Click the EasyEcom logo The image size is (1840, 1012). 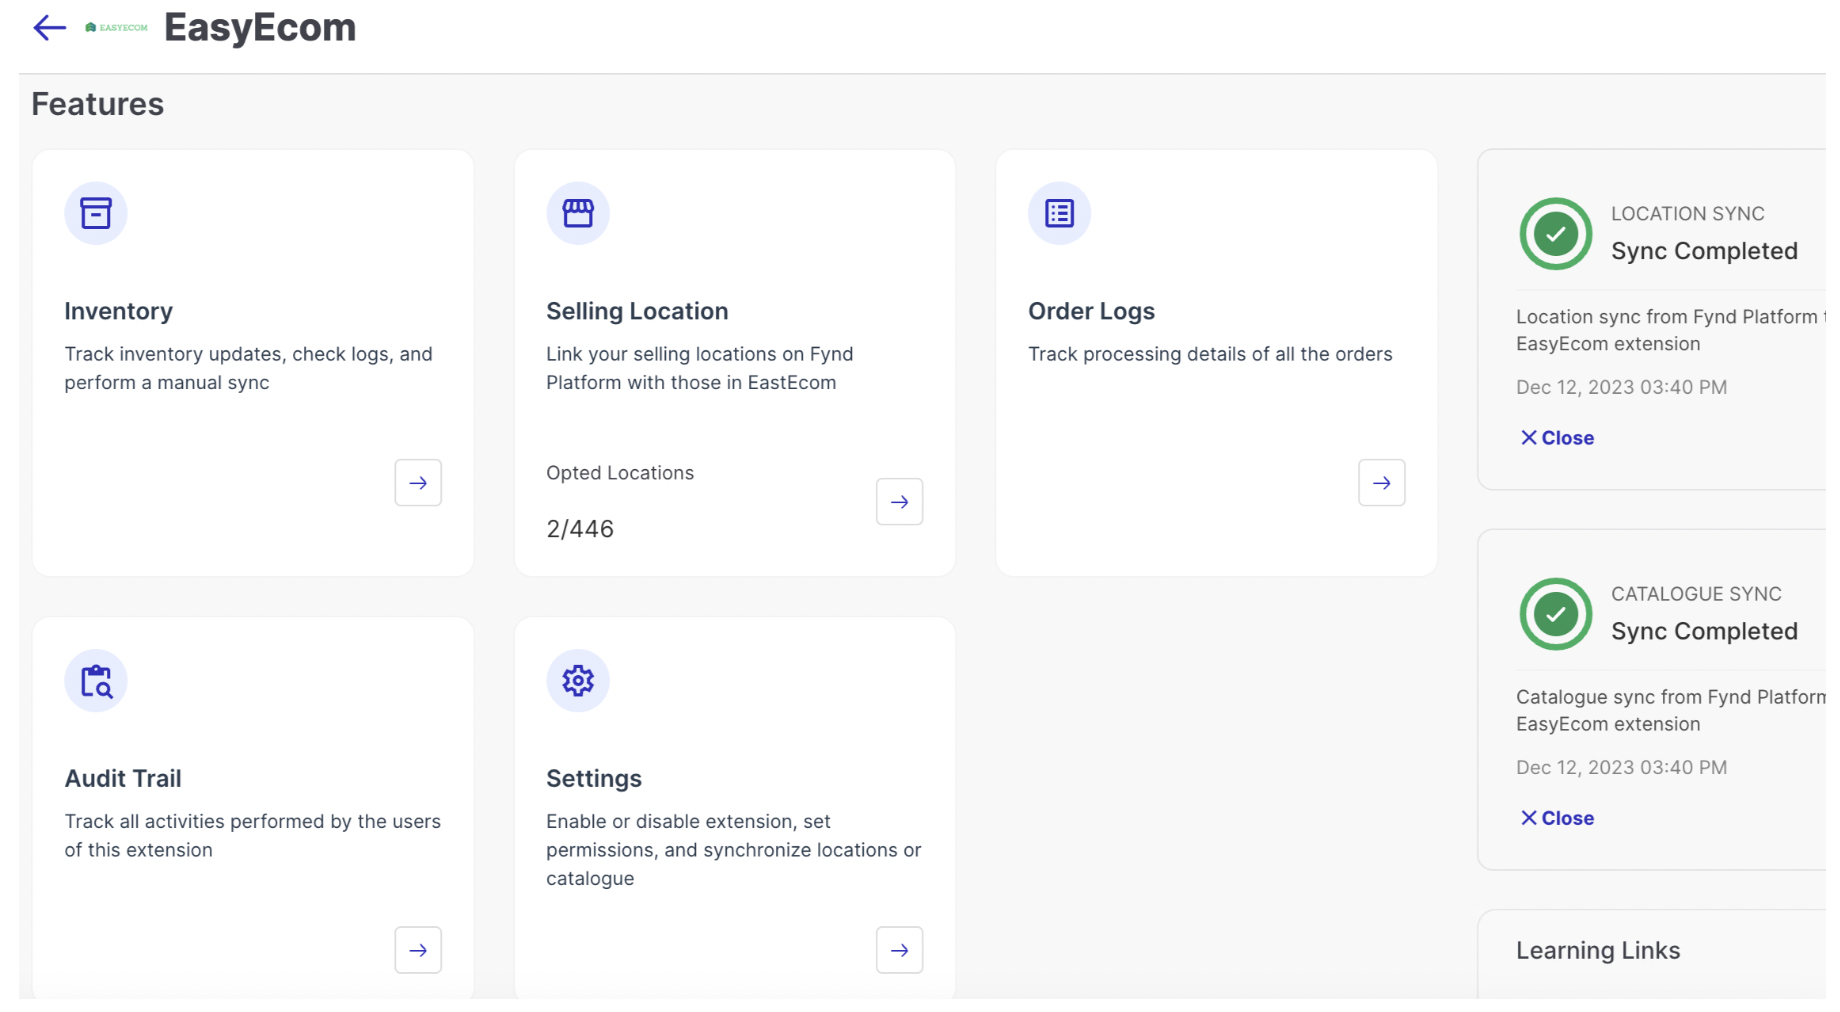point(116,27)
